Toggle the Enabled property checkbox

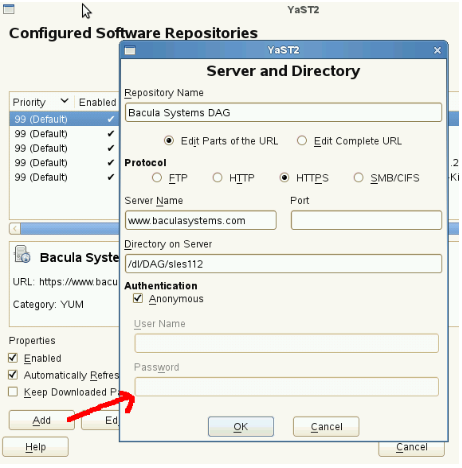13,358
